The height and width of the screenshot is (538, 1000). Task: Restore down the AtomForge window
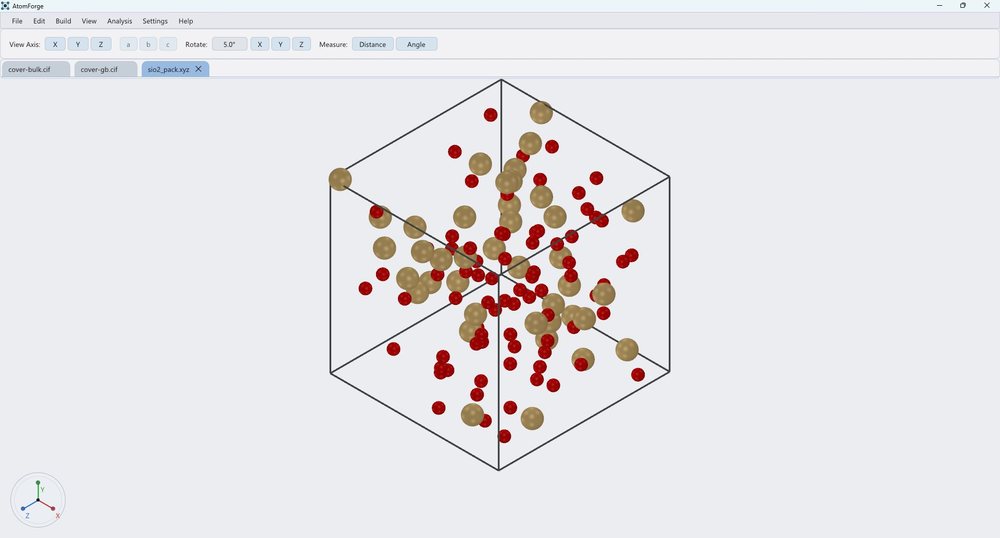tap(963, 6)
